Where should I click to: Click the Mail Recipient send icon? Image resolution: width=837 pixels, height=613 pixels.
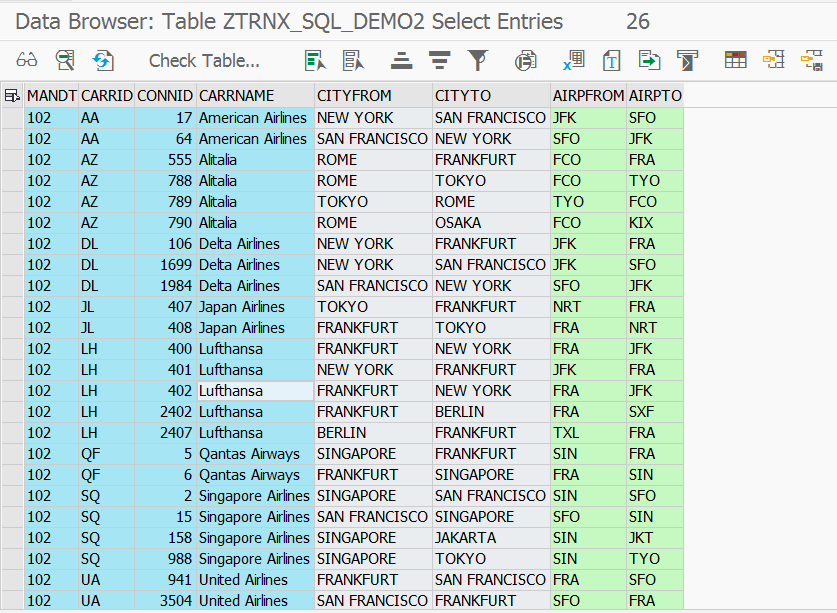(x=687, y=60)
